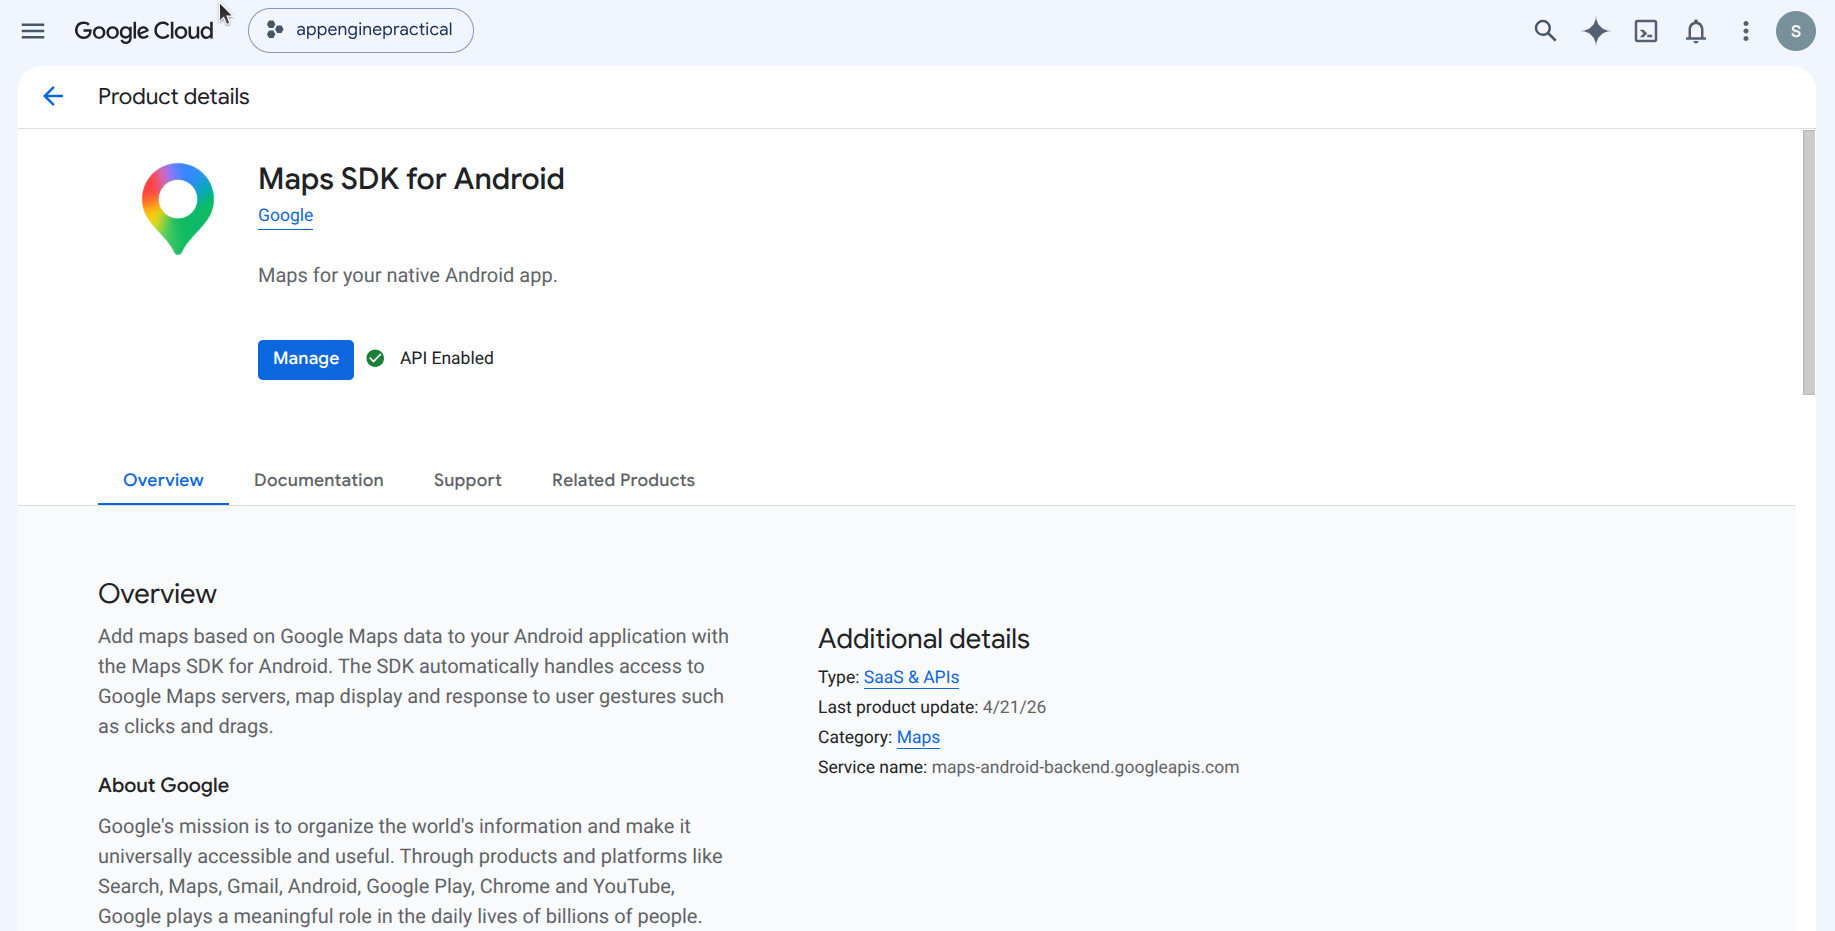Click the About Google heading
The image size is (1835, 931).
(x=163, y=785)
